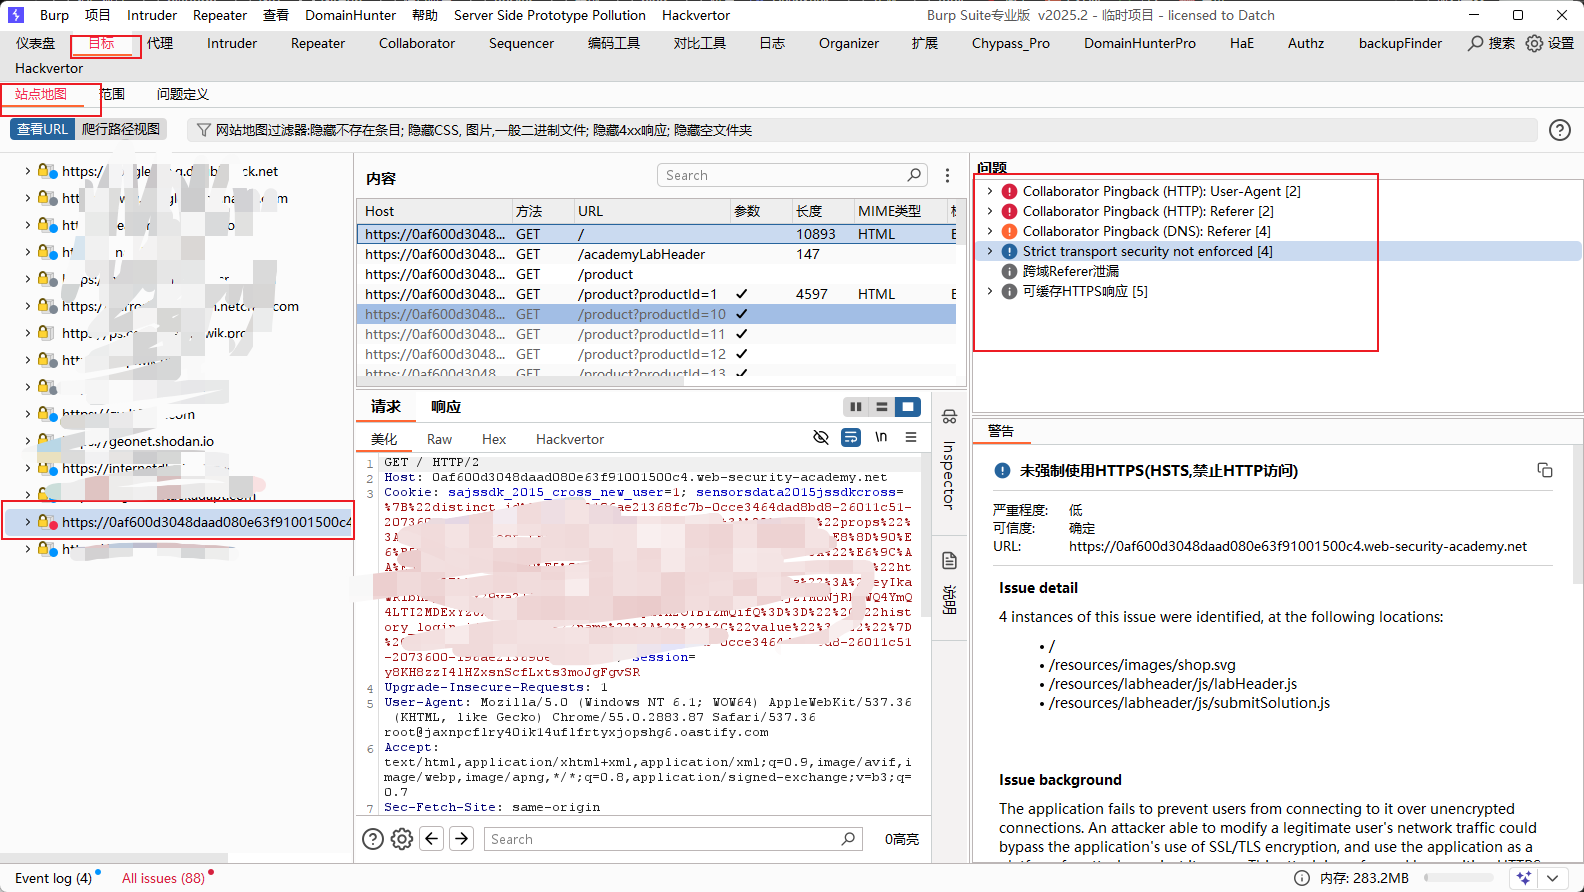Open the Repeater tab
This screenshot has width=1584, height=892.
318,43
